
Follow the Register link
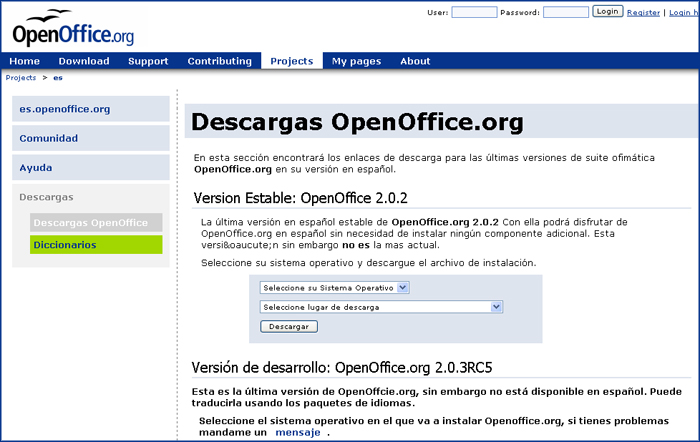[x=643, y=13]
